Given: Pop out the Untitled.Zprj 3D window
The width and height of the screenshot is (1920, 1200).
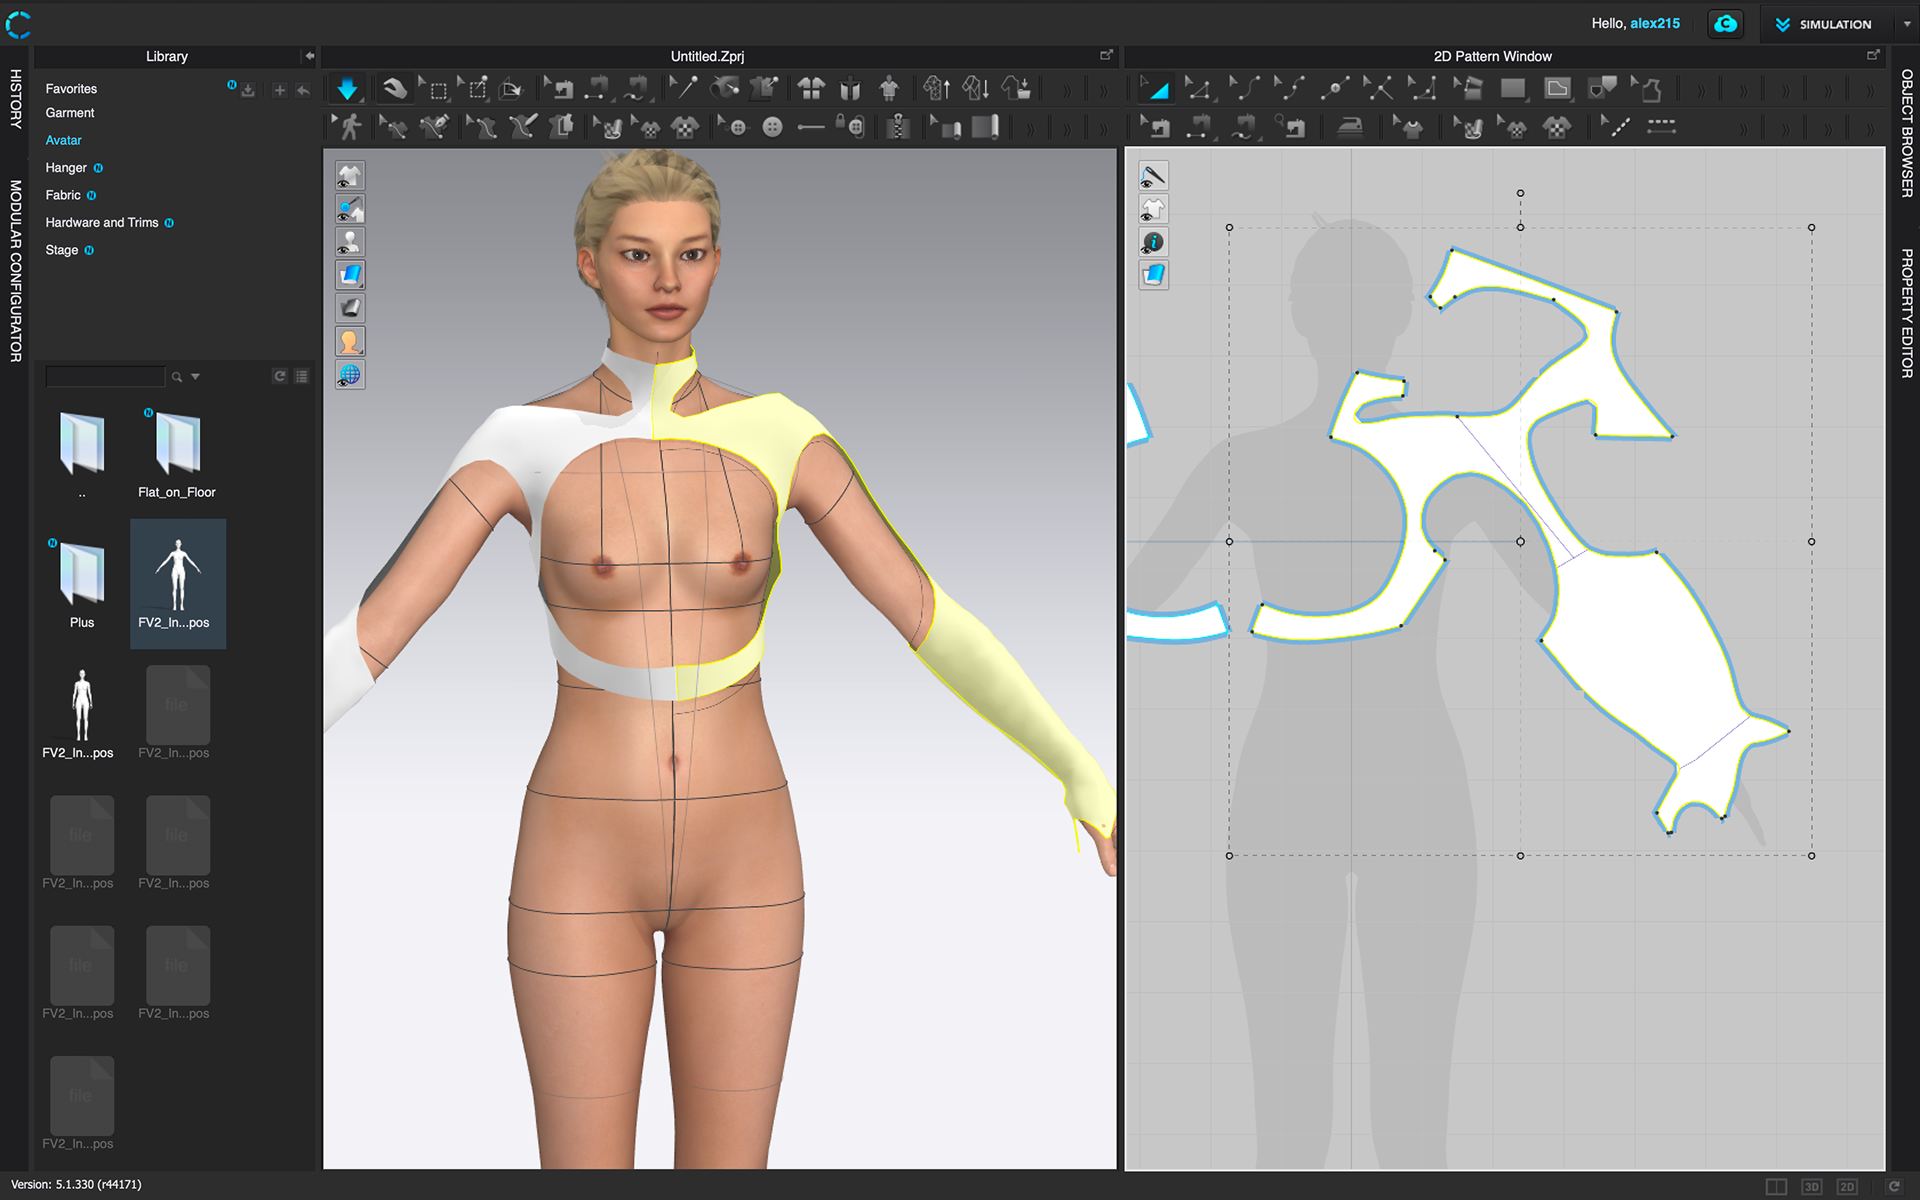Looking at the screenshot, I should click(1106, 55).
